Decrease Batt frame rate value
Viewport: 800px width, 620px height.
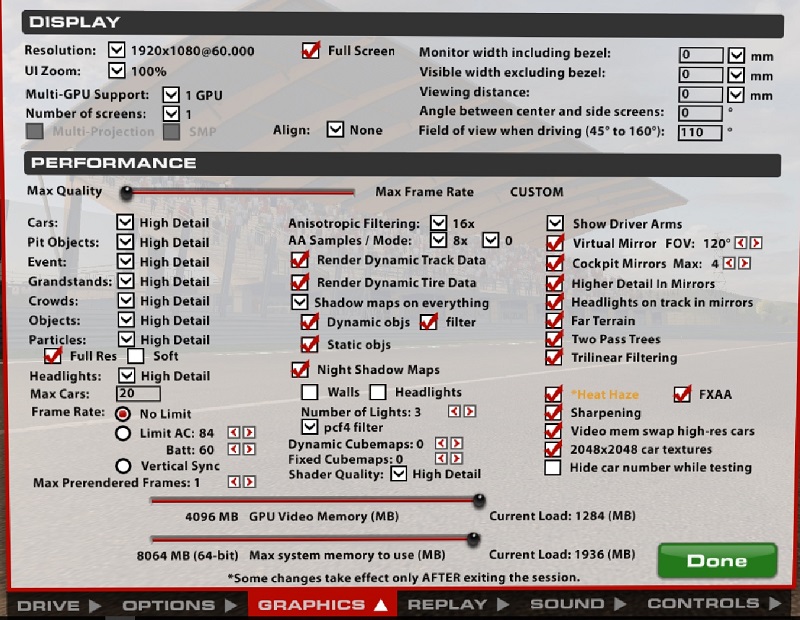(x=234, y=450)
